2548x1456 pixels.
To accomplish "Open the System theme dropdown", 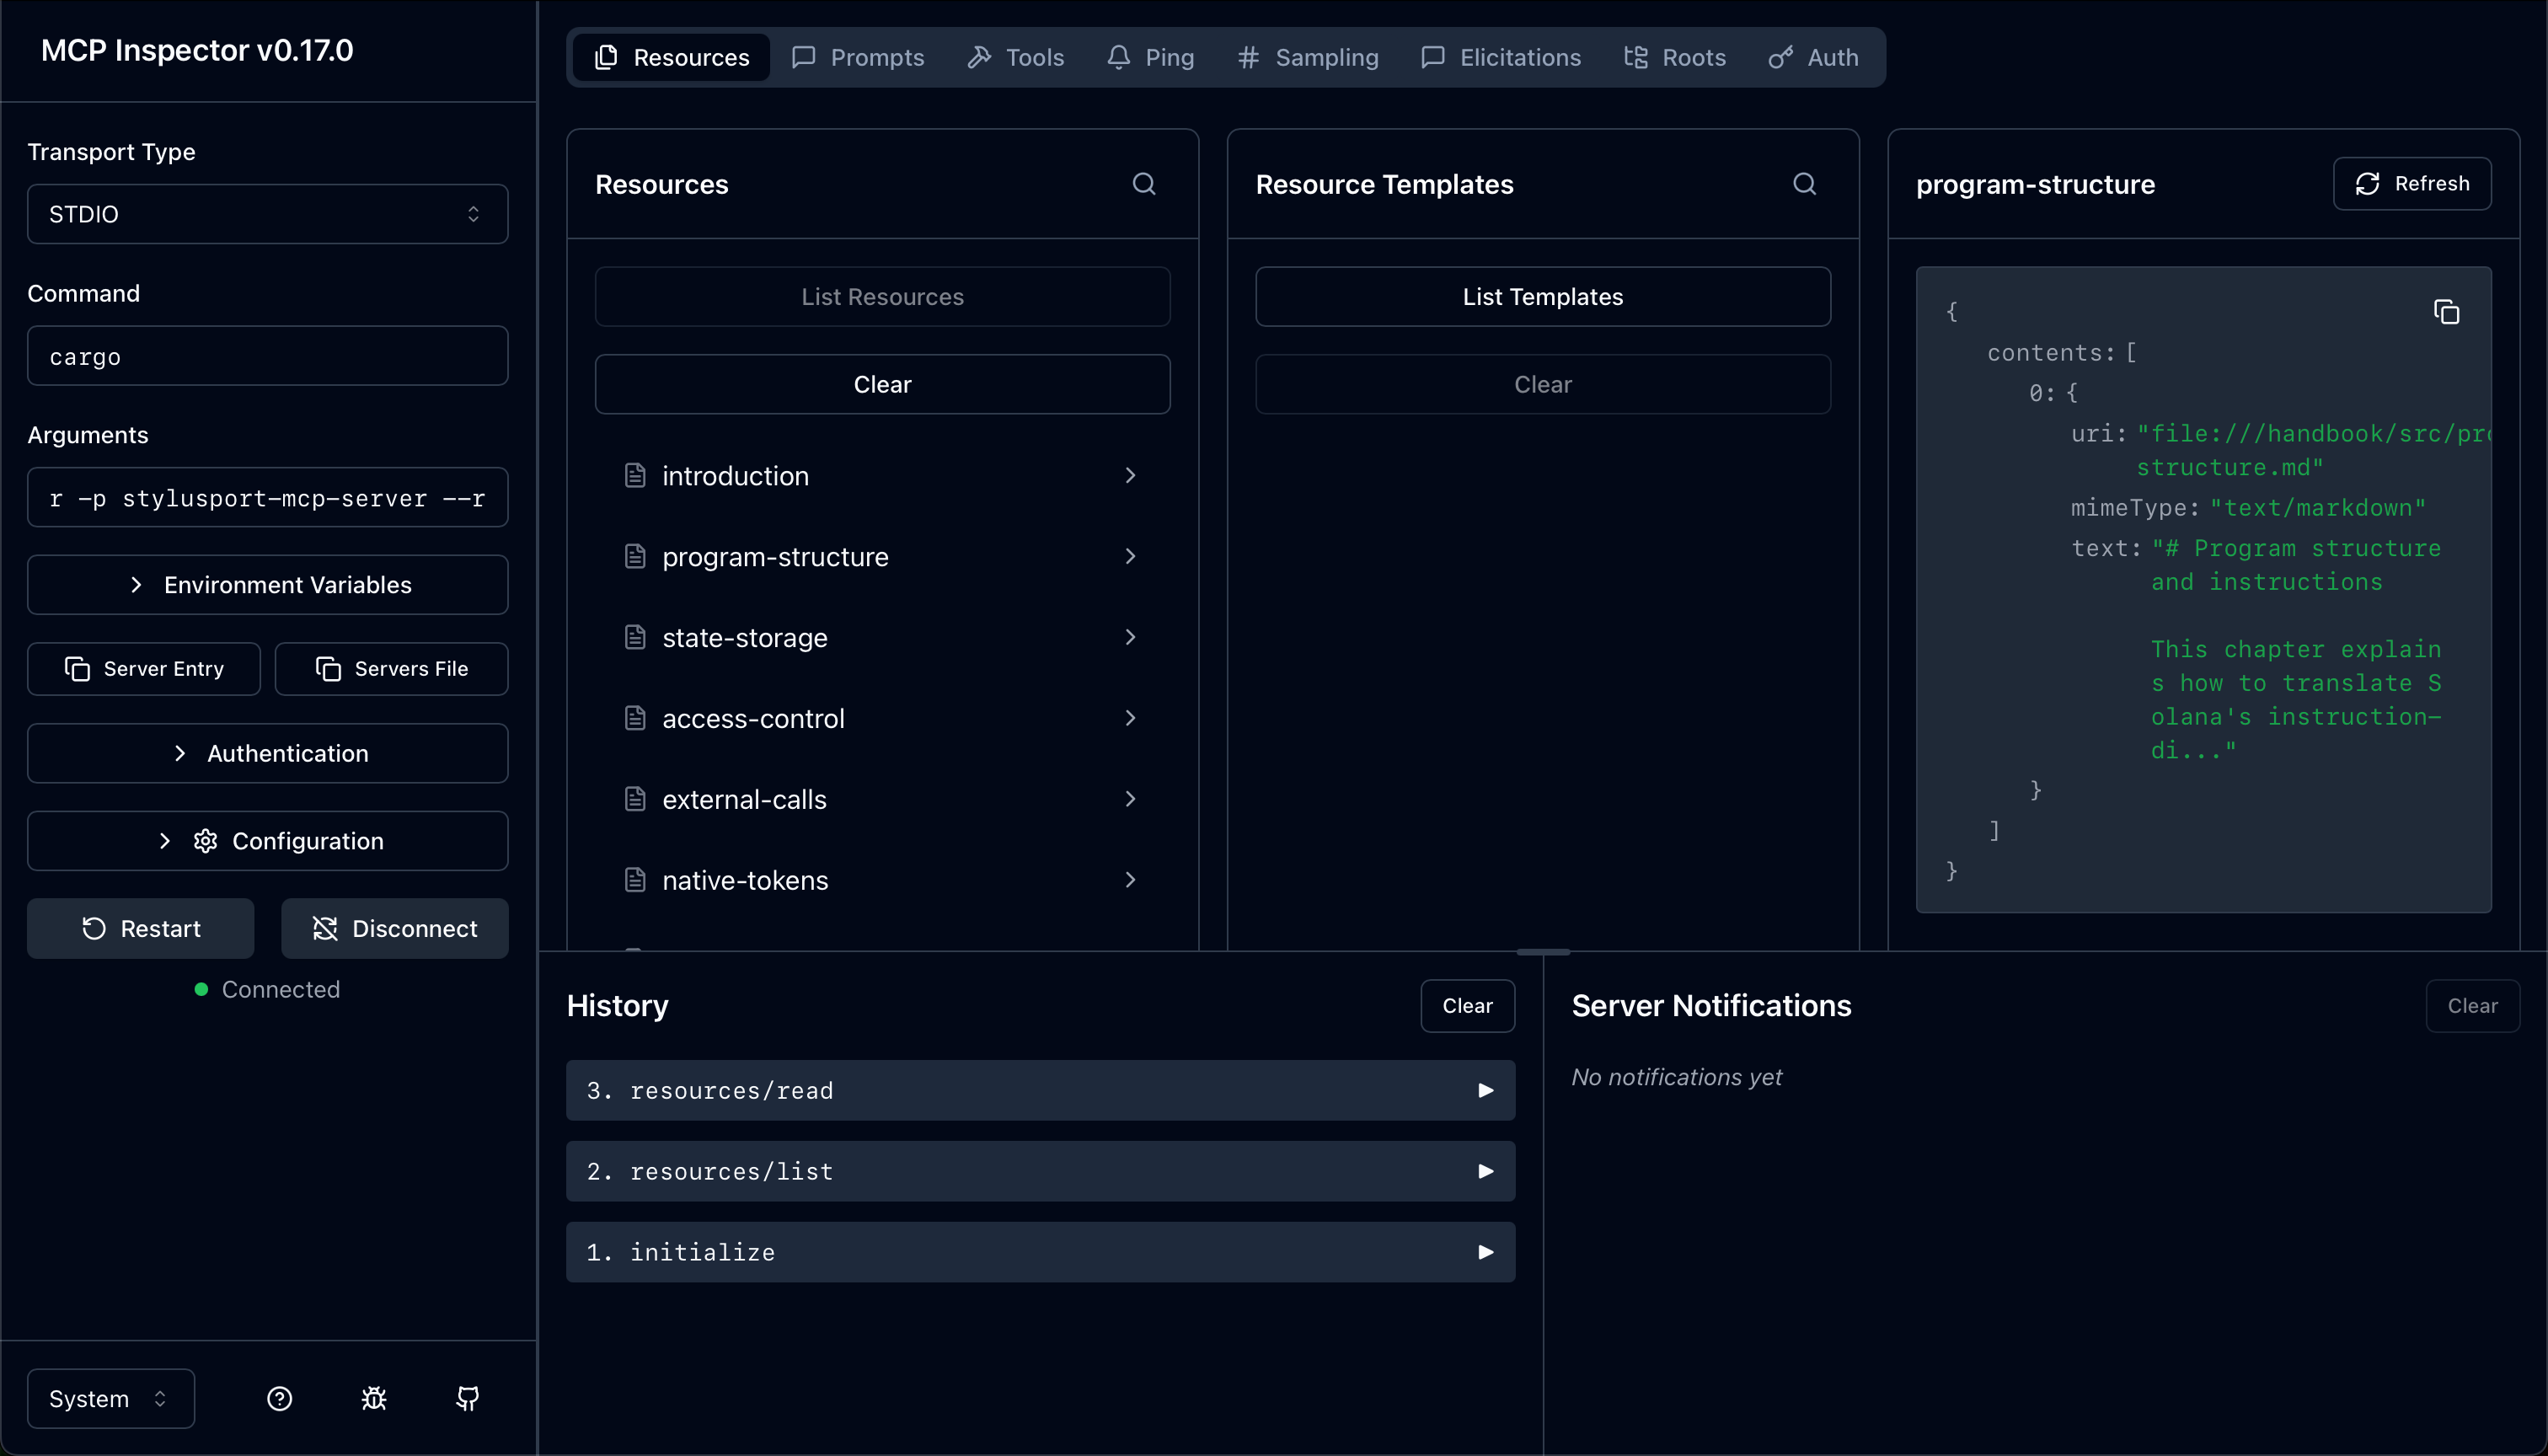I will pyautogui.click(x=110, y=1398).
